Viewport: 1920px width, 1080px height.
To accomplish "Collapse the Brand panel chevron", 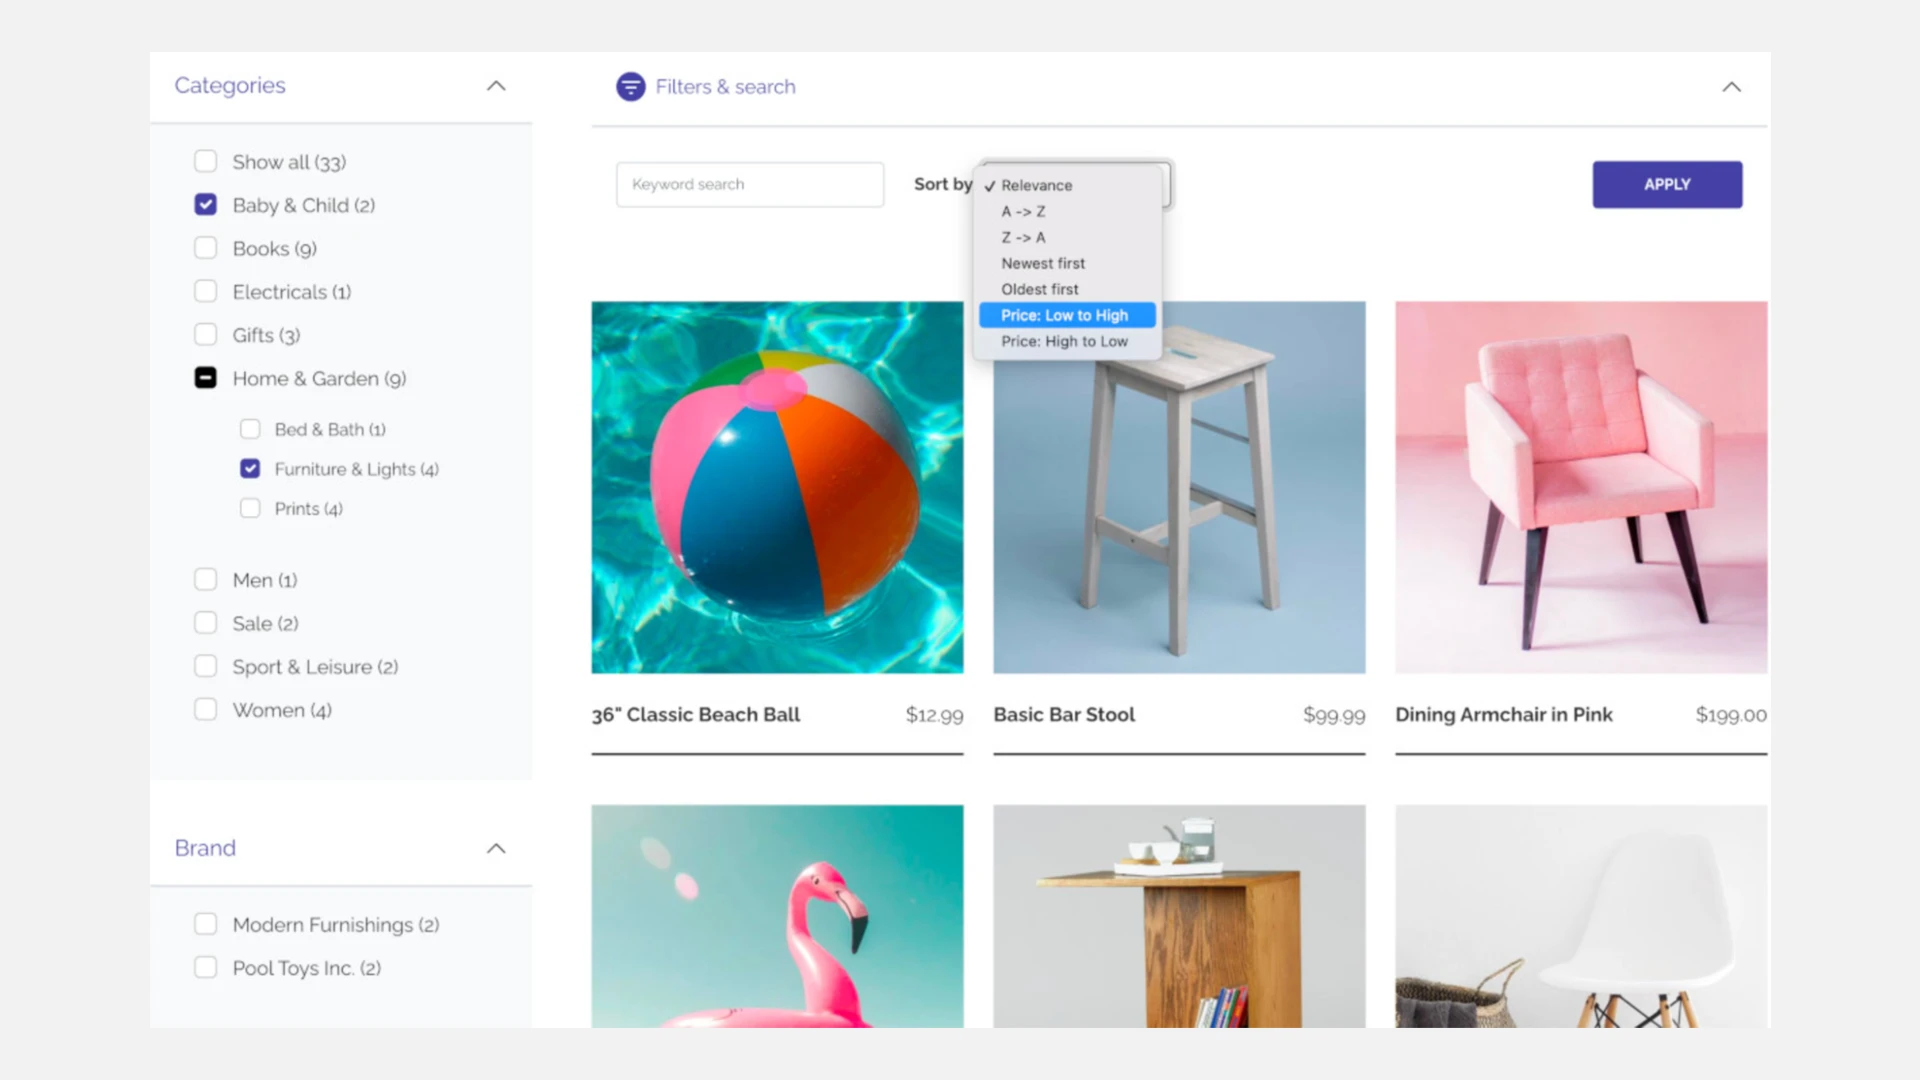I will point(496,849).
